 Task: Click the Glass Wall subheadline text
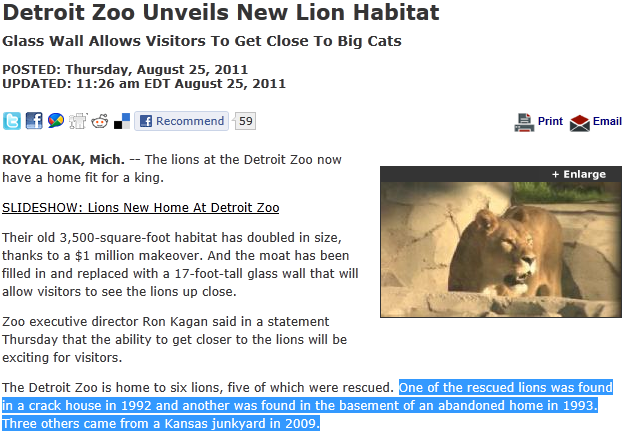(202, 41)
